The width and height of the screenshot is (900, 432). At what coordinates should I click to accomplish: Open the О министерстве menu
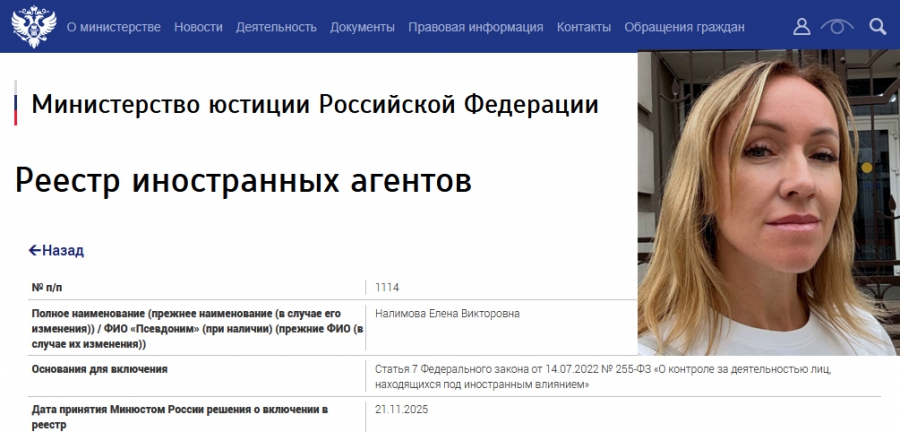tap(113, 27)
